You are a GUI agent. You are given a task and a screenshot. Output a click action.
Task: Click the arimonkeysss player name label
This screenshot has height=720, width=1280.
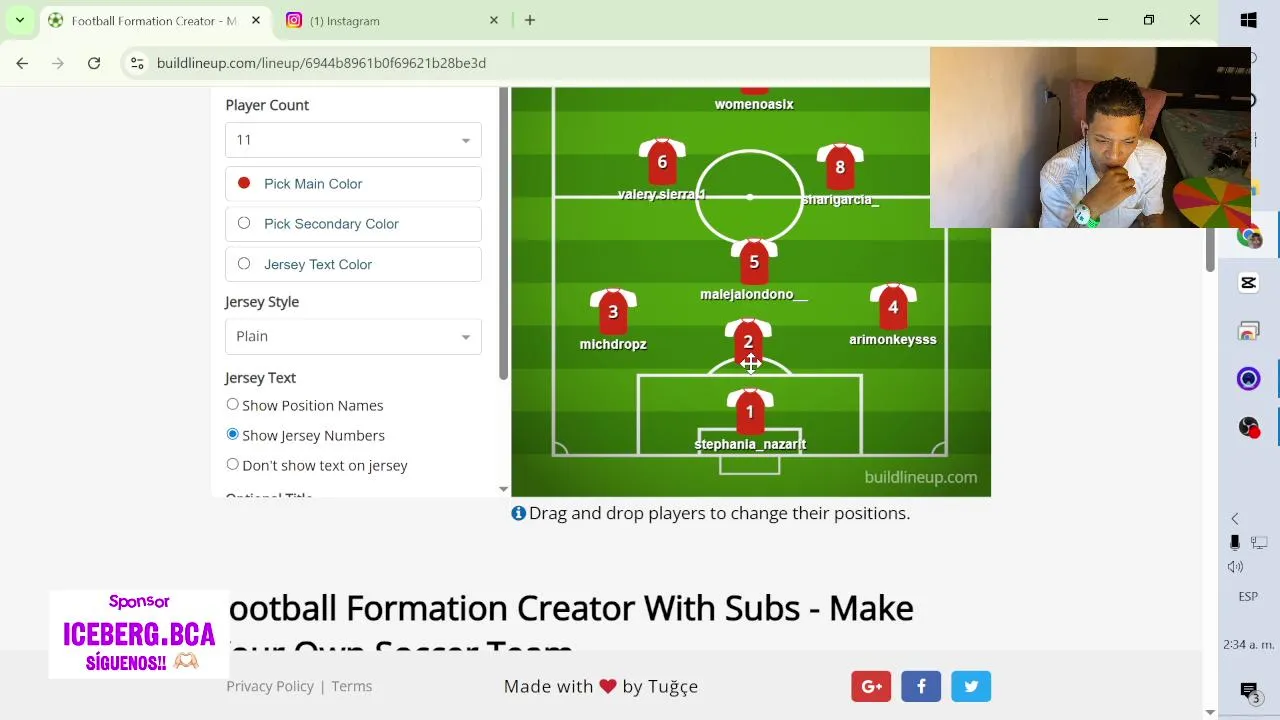point(893,339)
